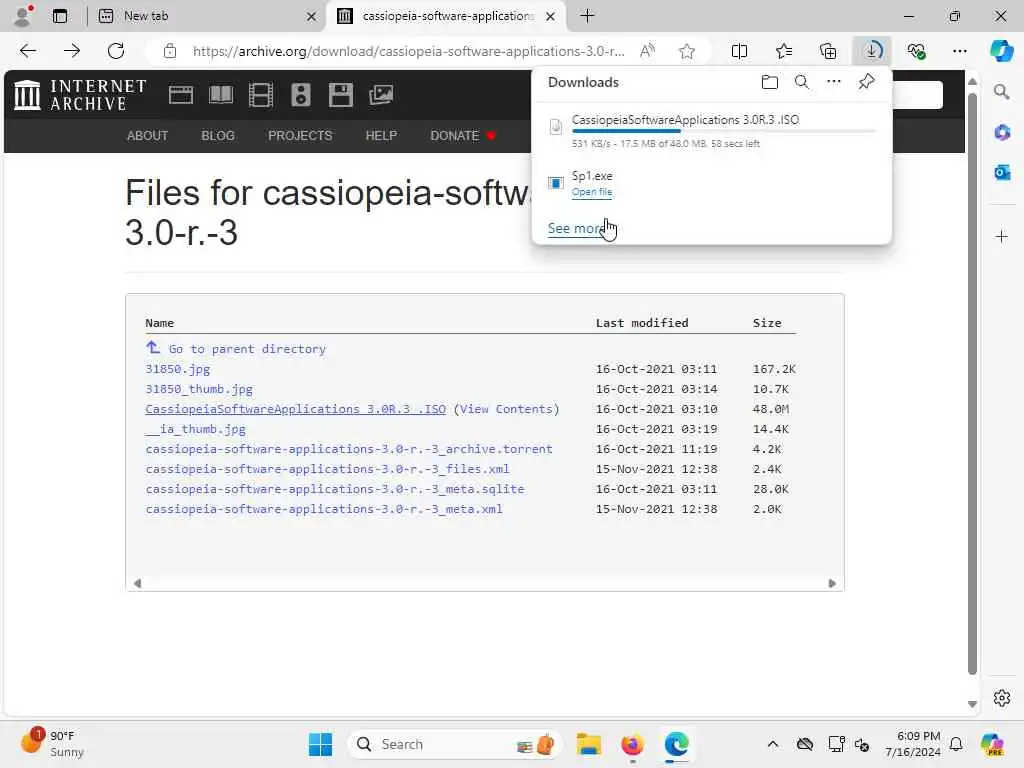
Task: Open 31850.jpg file link
Action: point(178,369)
